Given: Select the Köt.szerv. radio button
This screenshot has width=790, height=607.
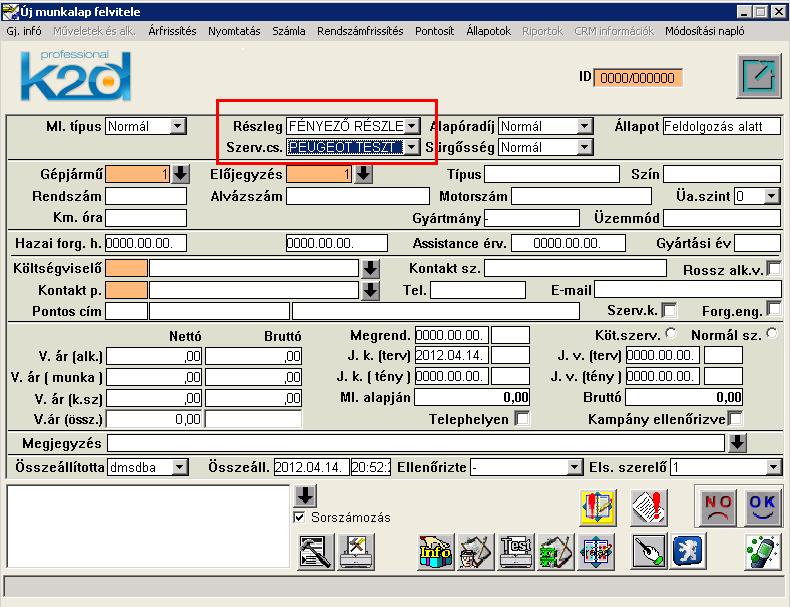Looking at the screenshot, I should pyautogui.click(x=671, y=332).
